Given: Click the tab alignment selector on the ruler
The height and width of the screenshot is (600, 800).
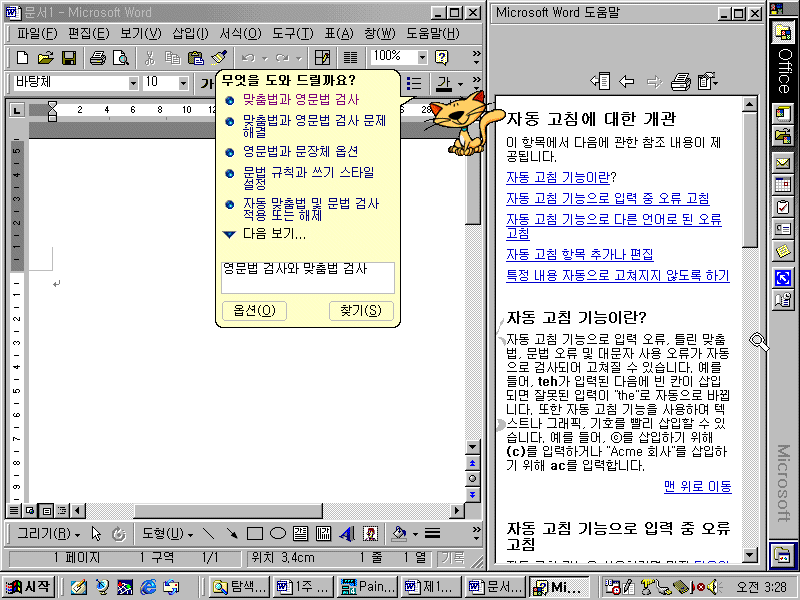Looking at the screenshot, I should (17, 110).
